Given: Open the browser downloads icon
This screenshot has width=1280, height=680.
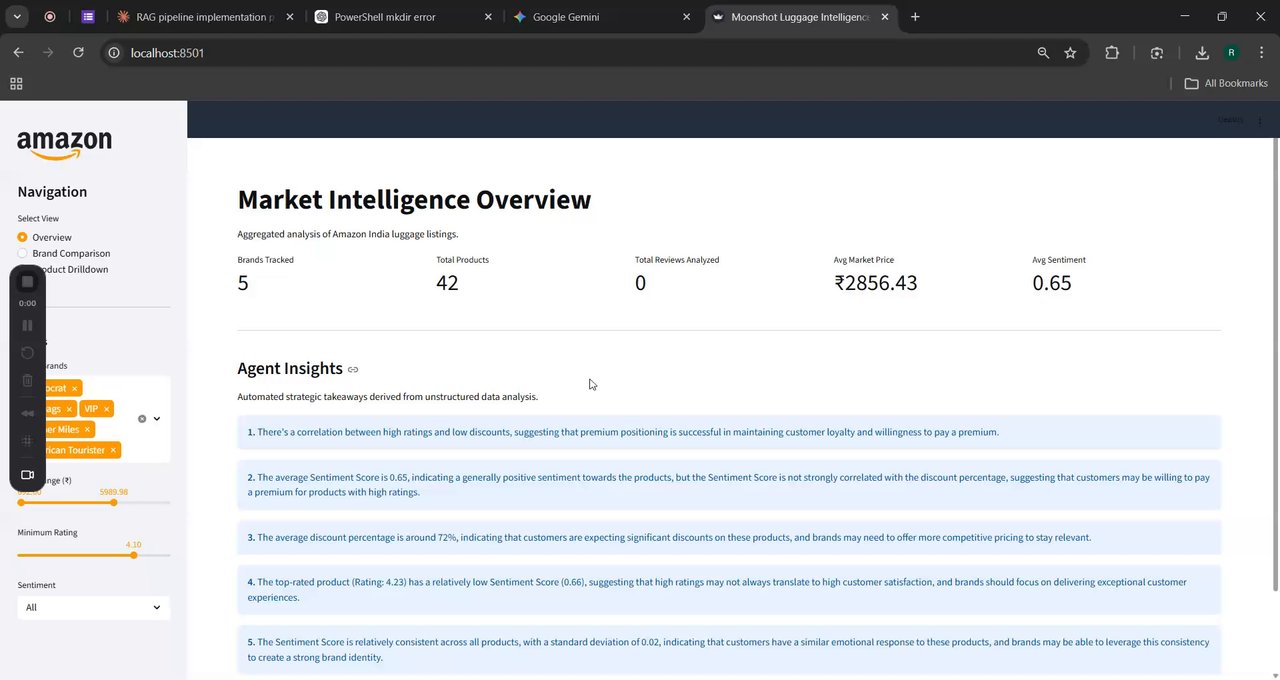Looking at the screenshot, I should pyautogui.click(x=1202, y=53).
